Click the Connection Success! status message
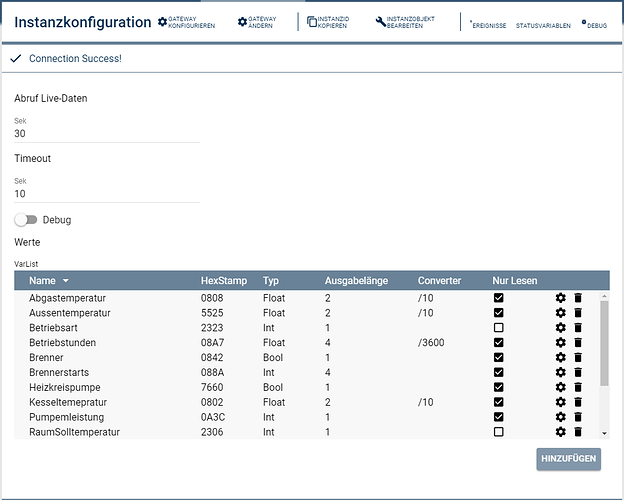624x500 pixels. coord(75,59)
